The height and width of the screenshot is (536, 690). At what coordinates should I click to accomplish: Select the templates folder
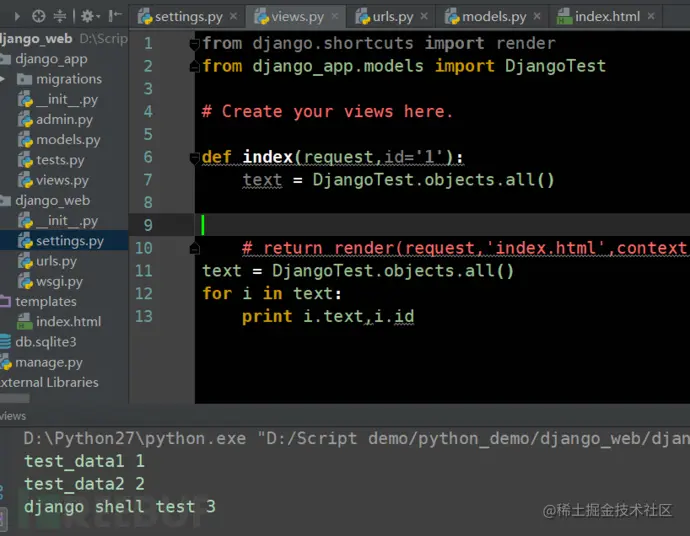(46, 301)
